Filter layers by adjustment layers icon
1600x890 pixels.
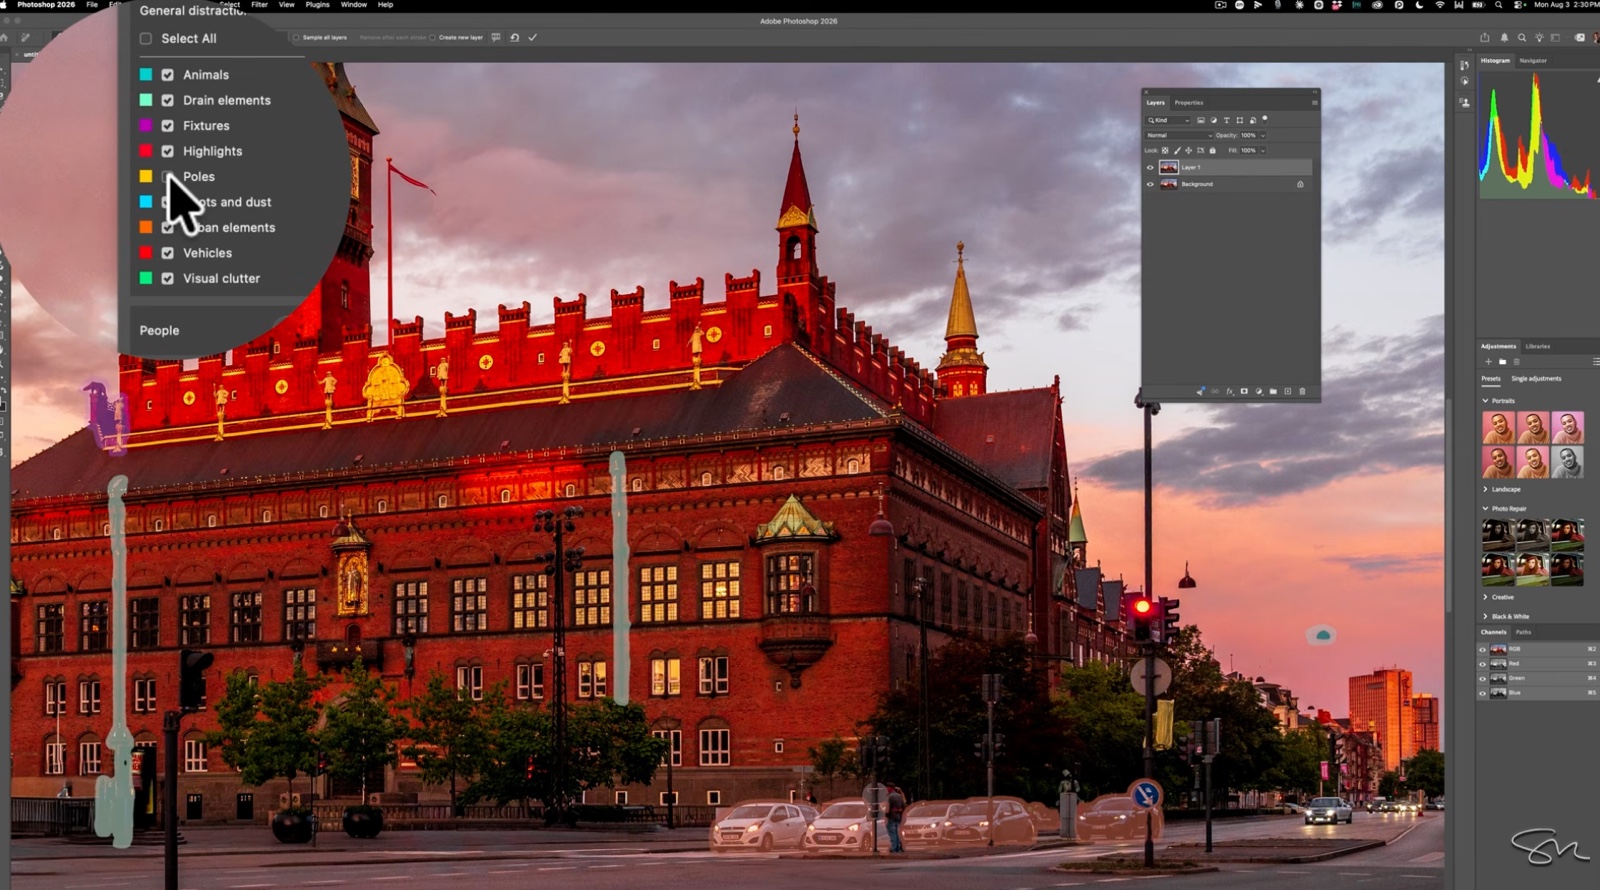(1214, 120)
